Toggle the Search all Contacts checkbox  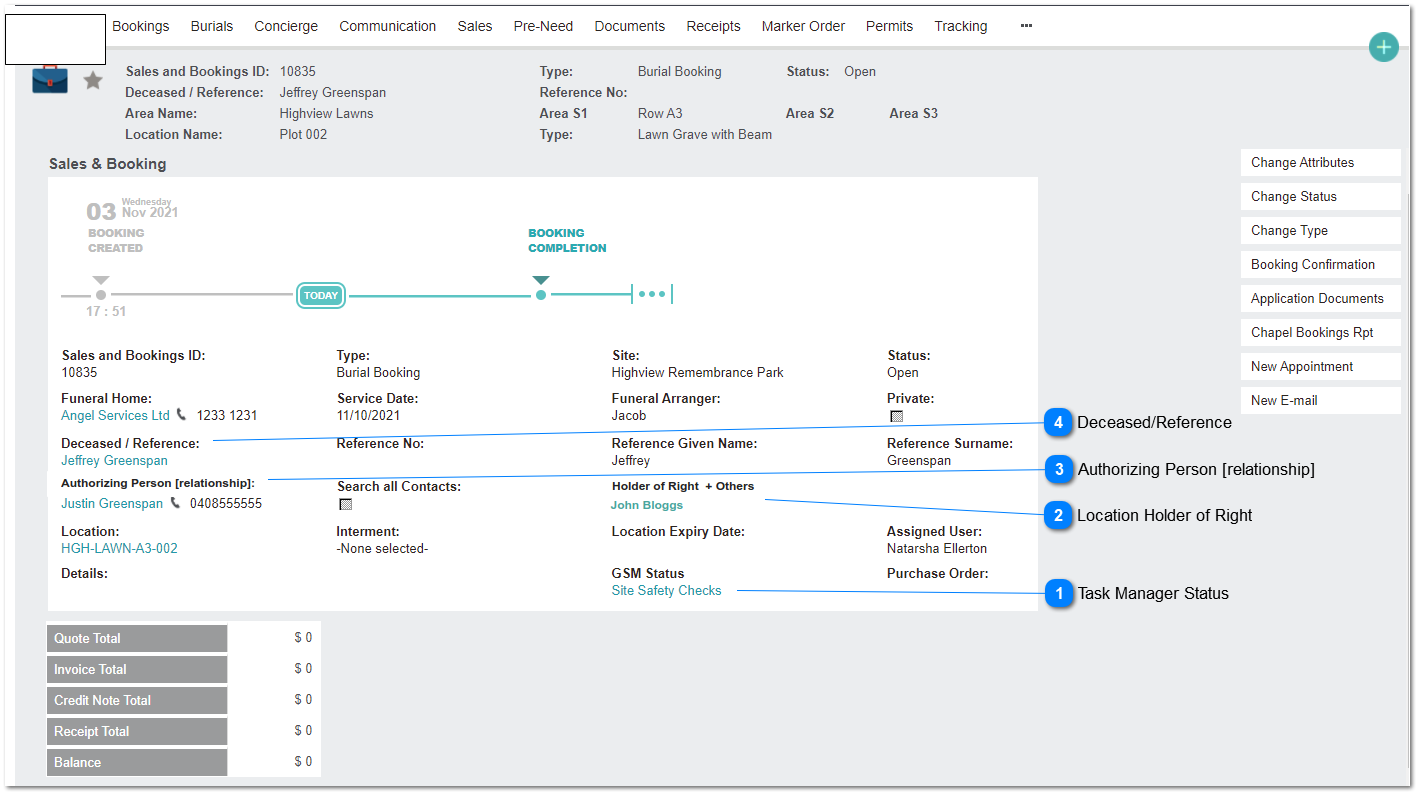click(346, 504)
